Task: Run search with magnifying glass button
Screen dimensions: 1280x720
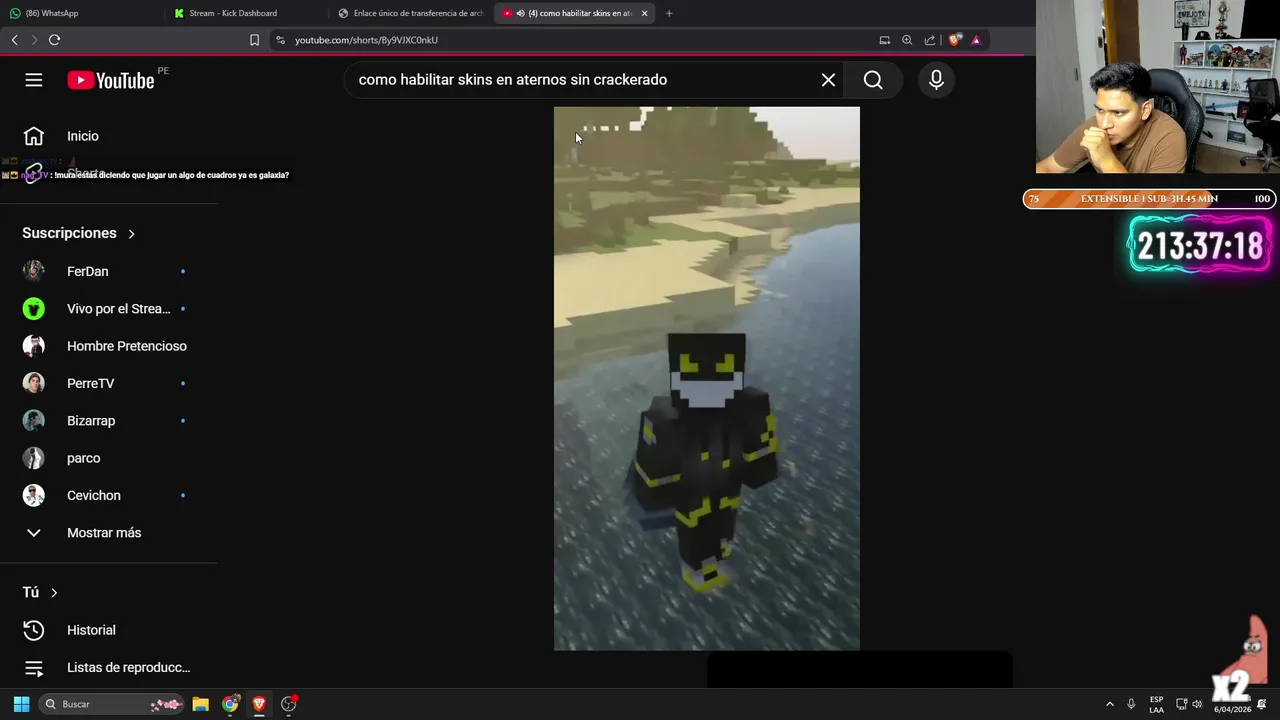Action: (x=873, y=80)
